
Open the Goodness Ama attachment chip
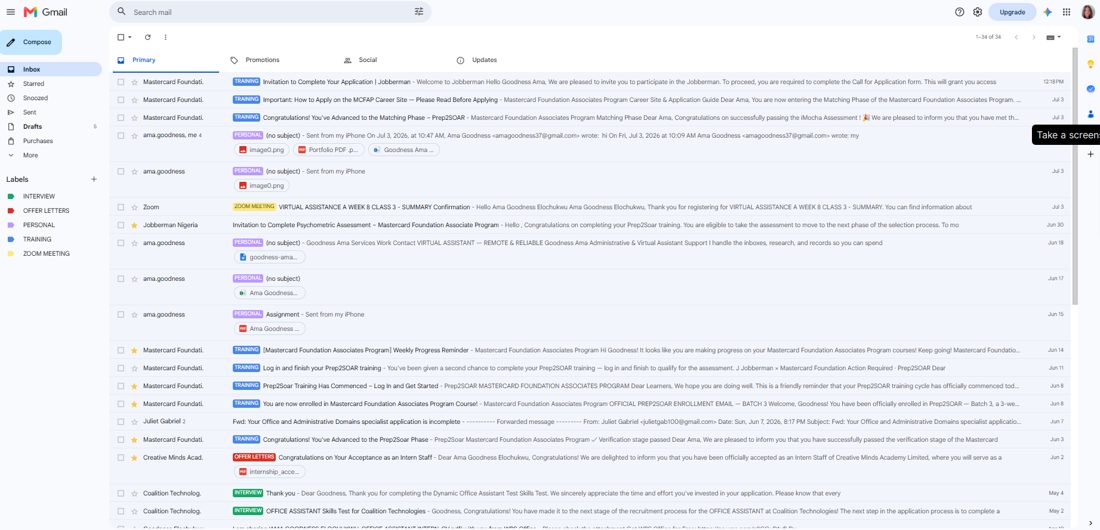pos(404,150)
